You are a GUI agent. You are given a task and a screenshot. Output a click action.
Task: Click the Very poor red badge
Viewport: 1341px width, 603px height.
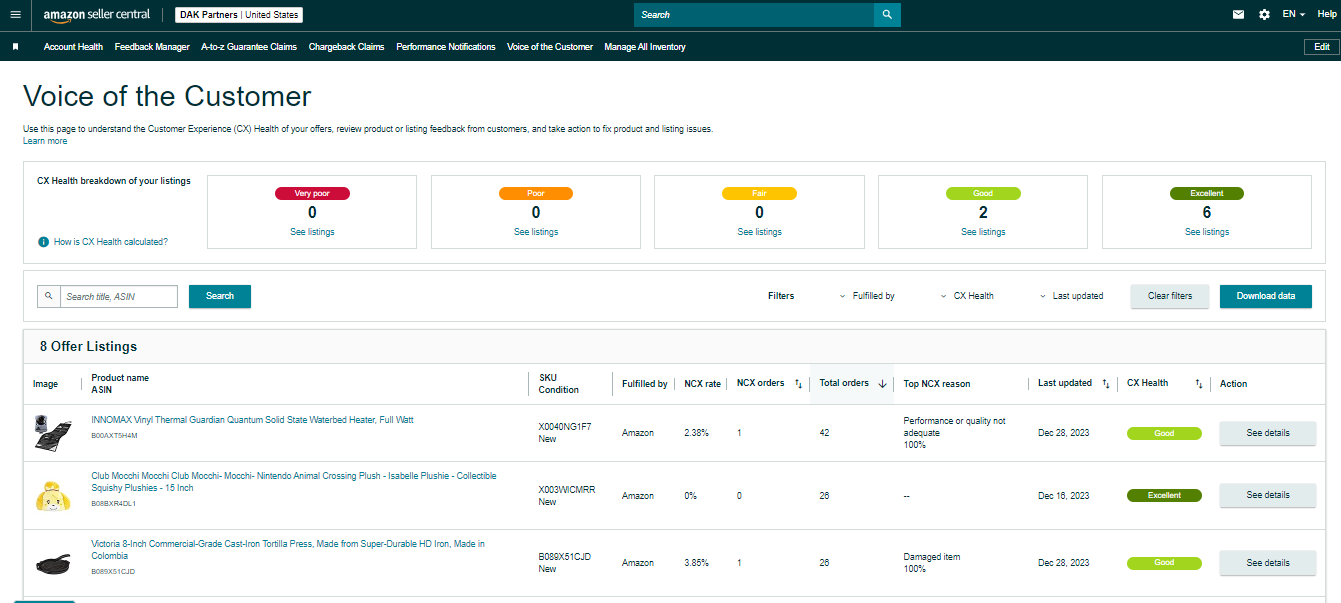(x=312, y=194)
